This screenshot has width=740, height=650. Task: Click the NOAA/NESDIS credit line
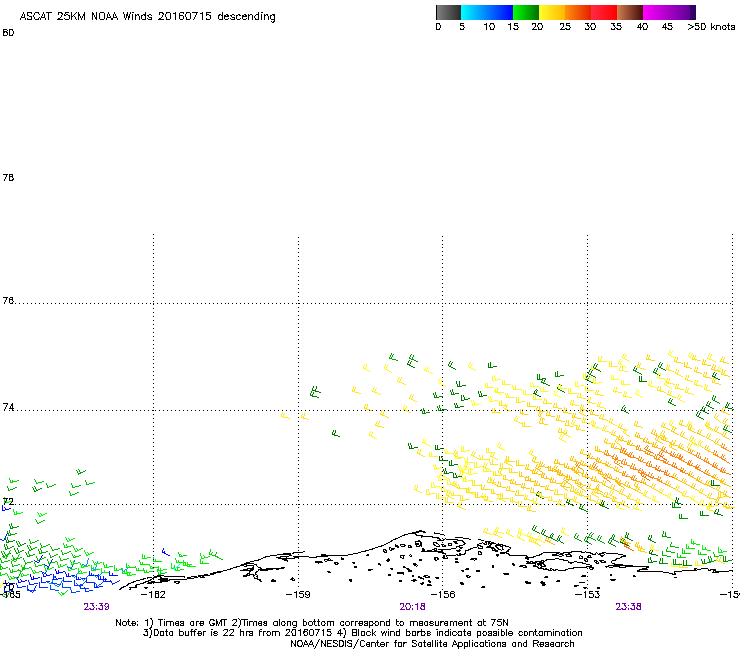(x=432, y=643)
